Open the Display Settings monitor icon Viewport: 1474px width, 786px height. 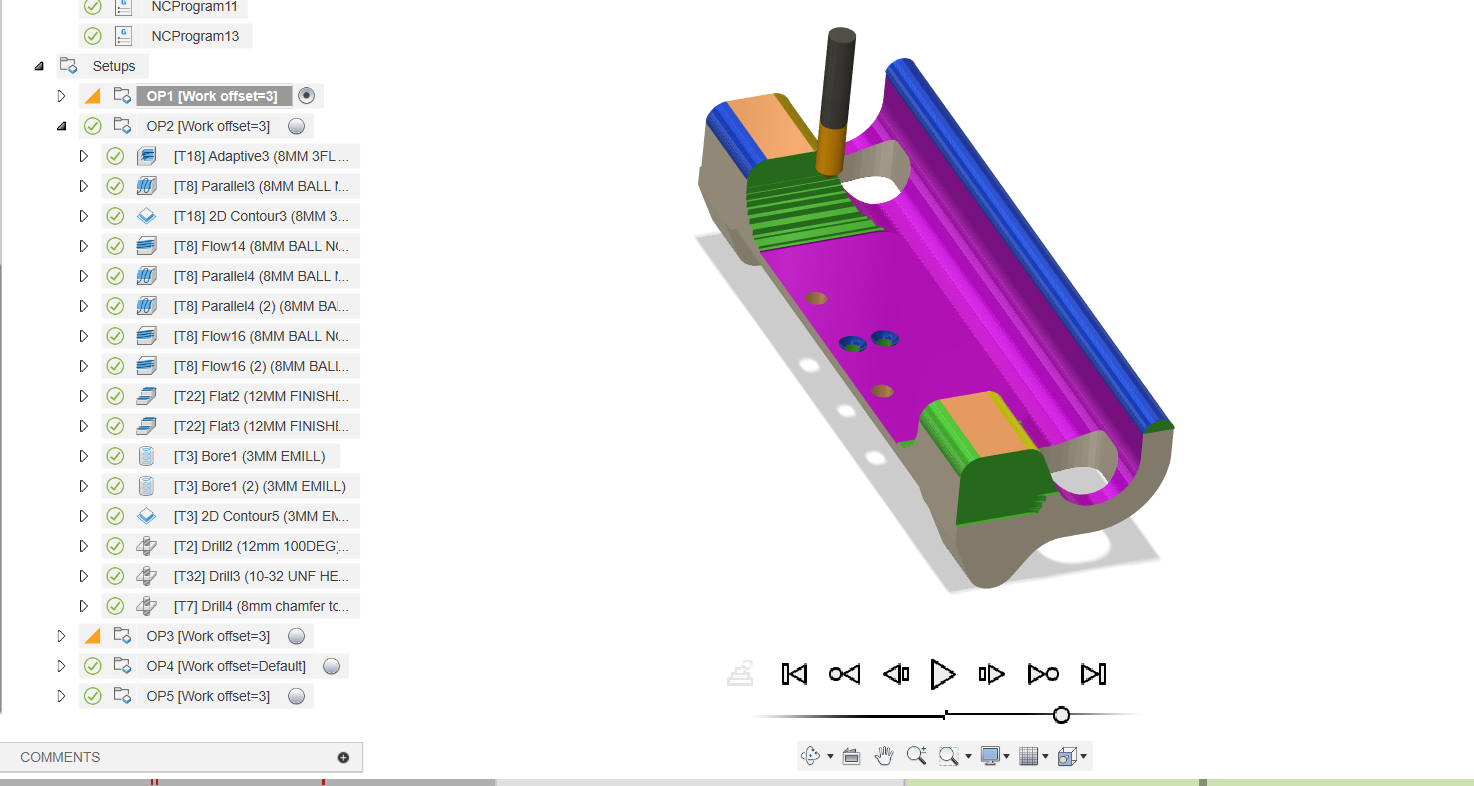click(x=990, y=756)
